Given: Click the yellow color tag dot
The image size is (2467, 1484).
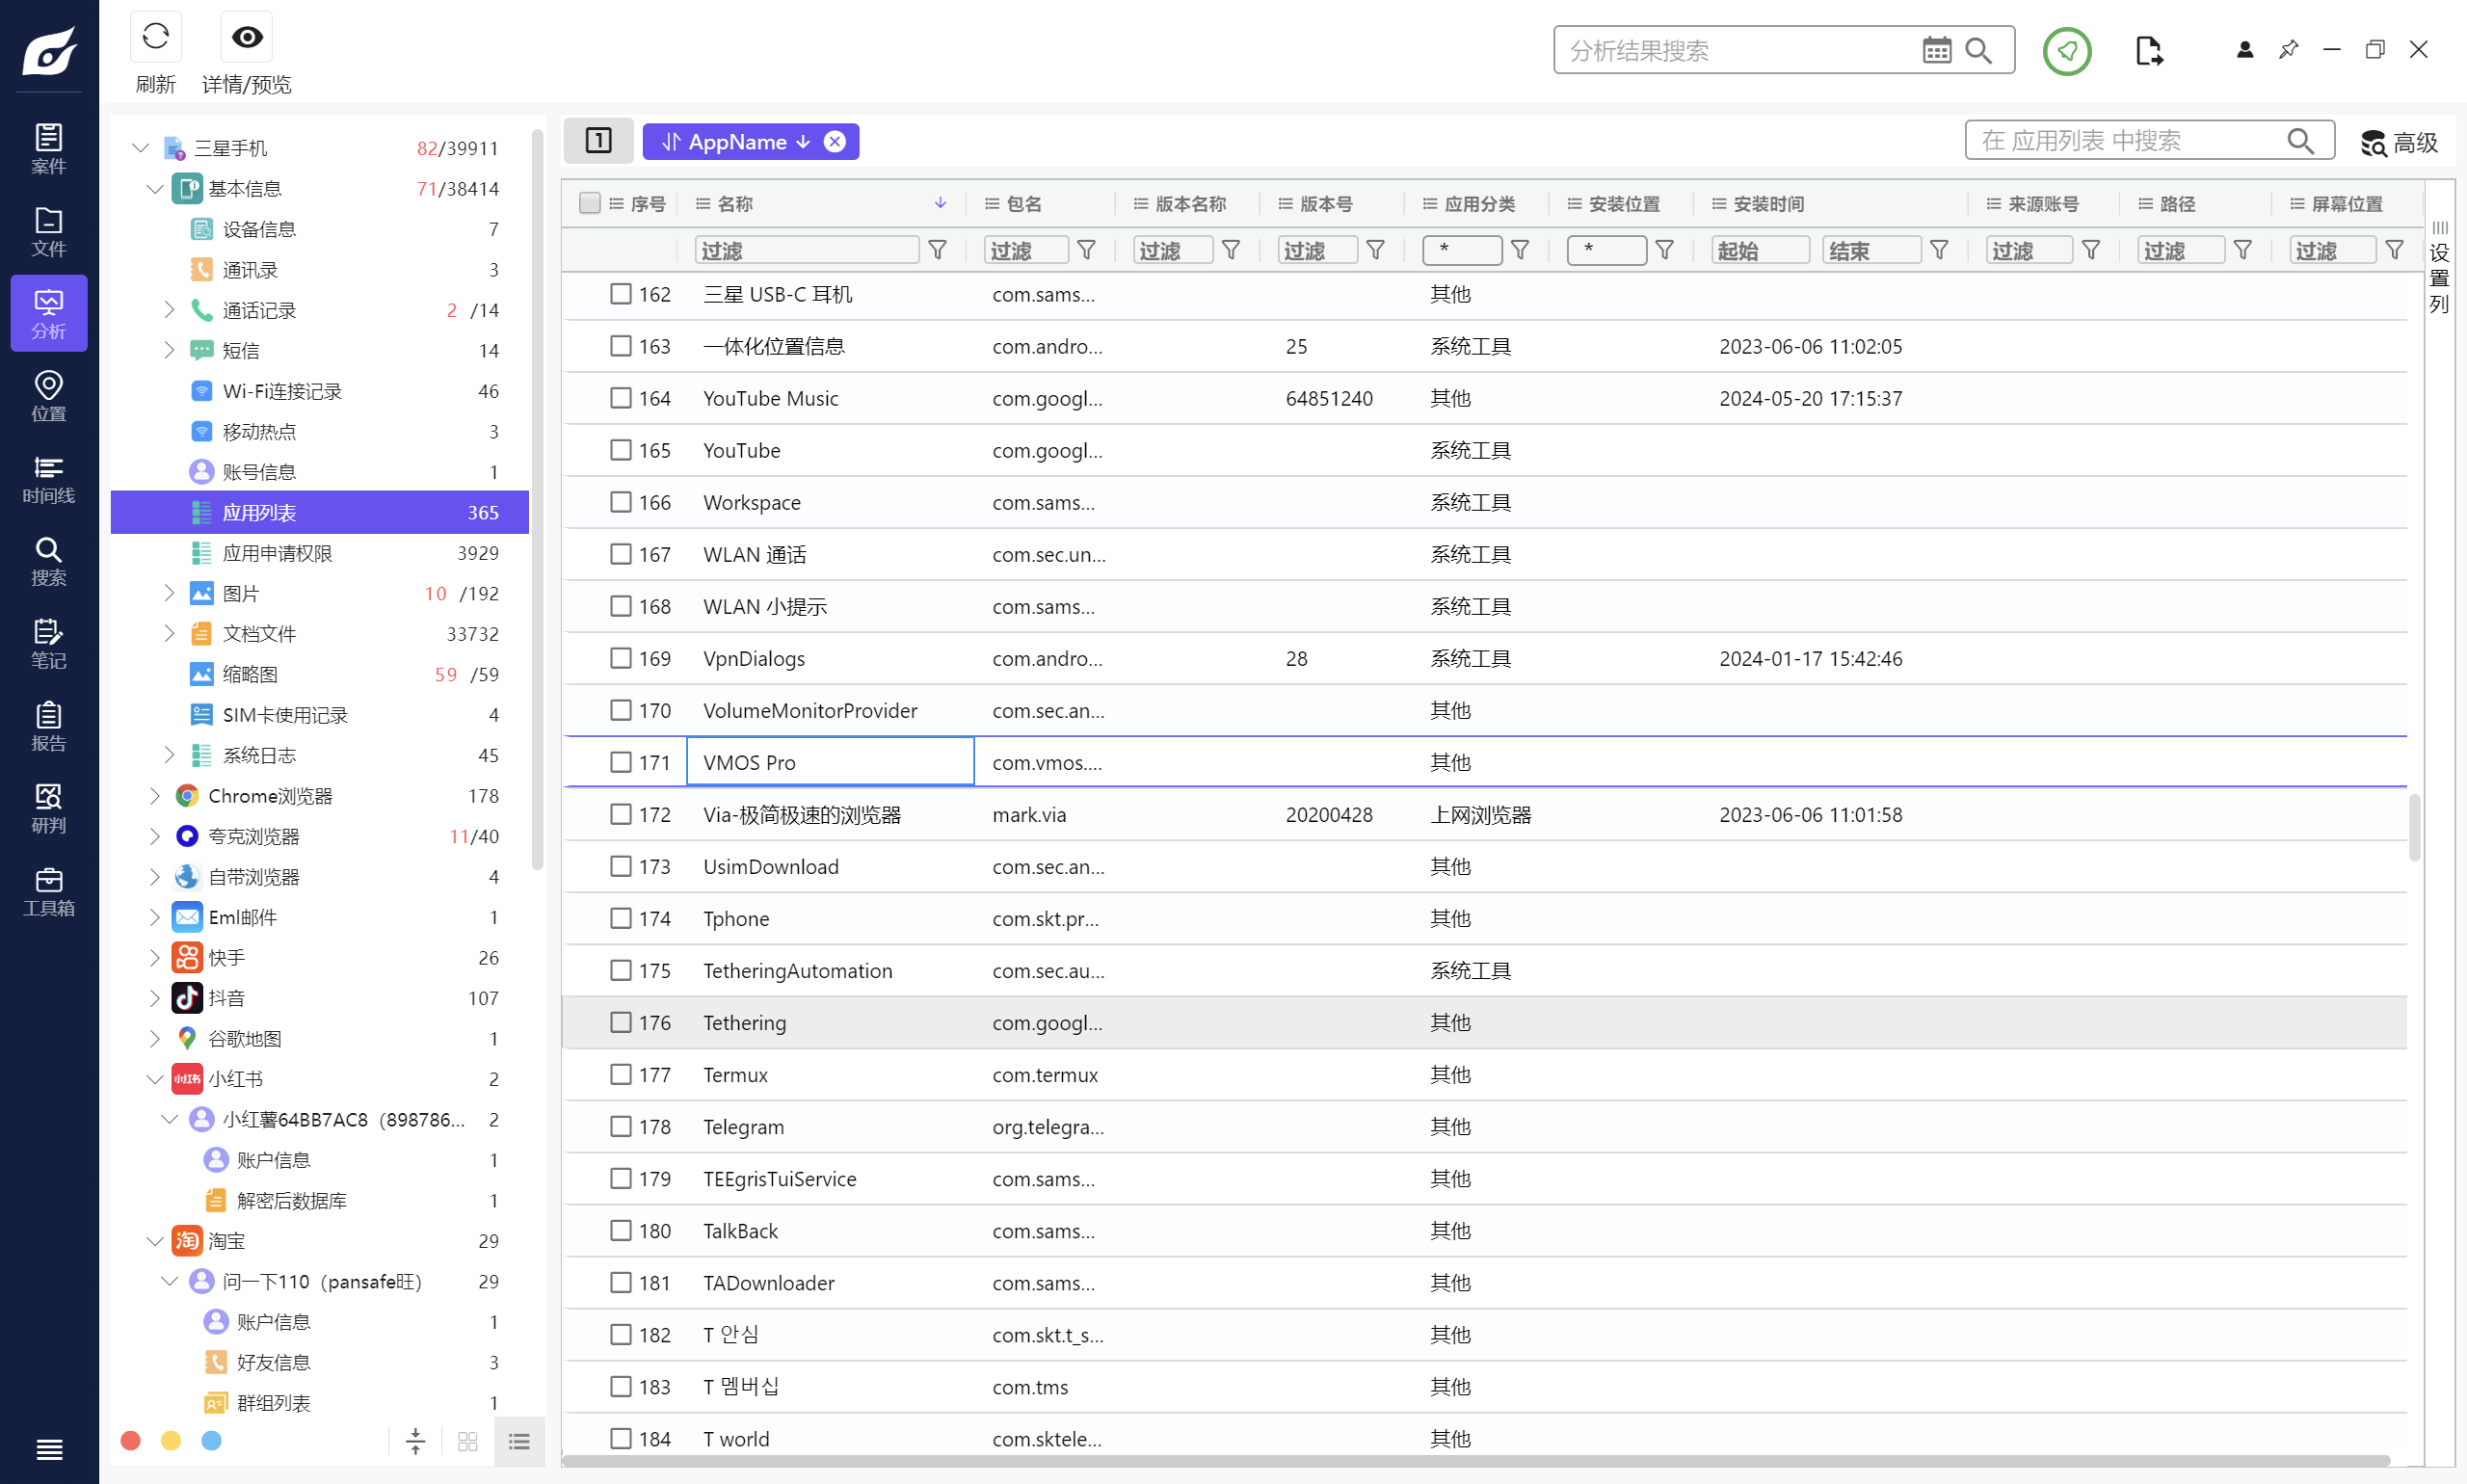Looking at the screenshot, I should (x=171, y=1441).
